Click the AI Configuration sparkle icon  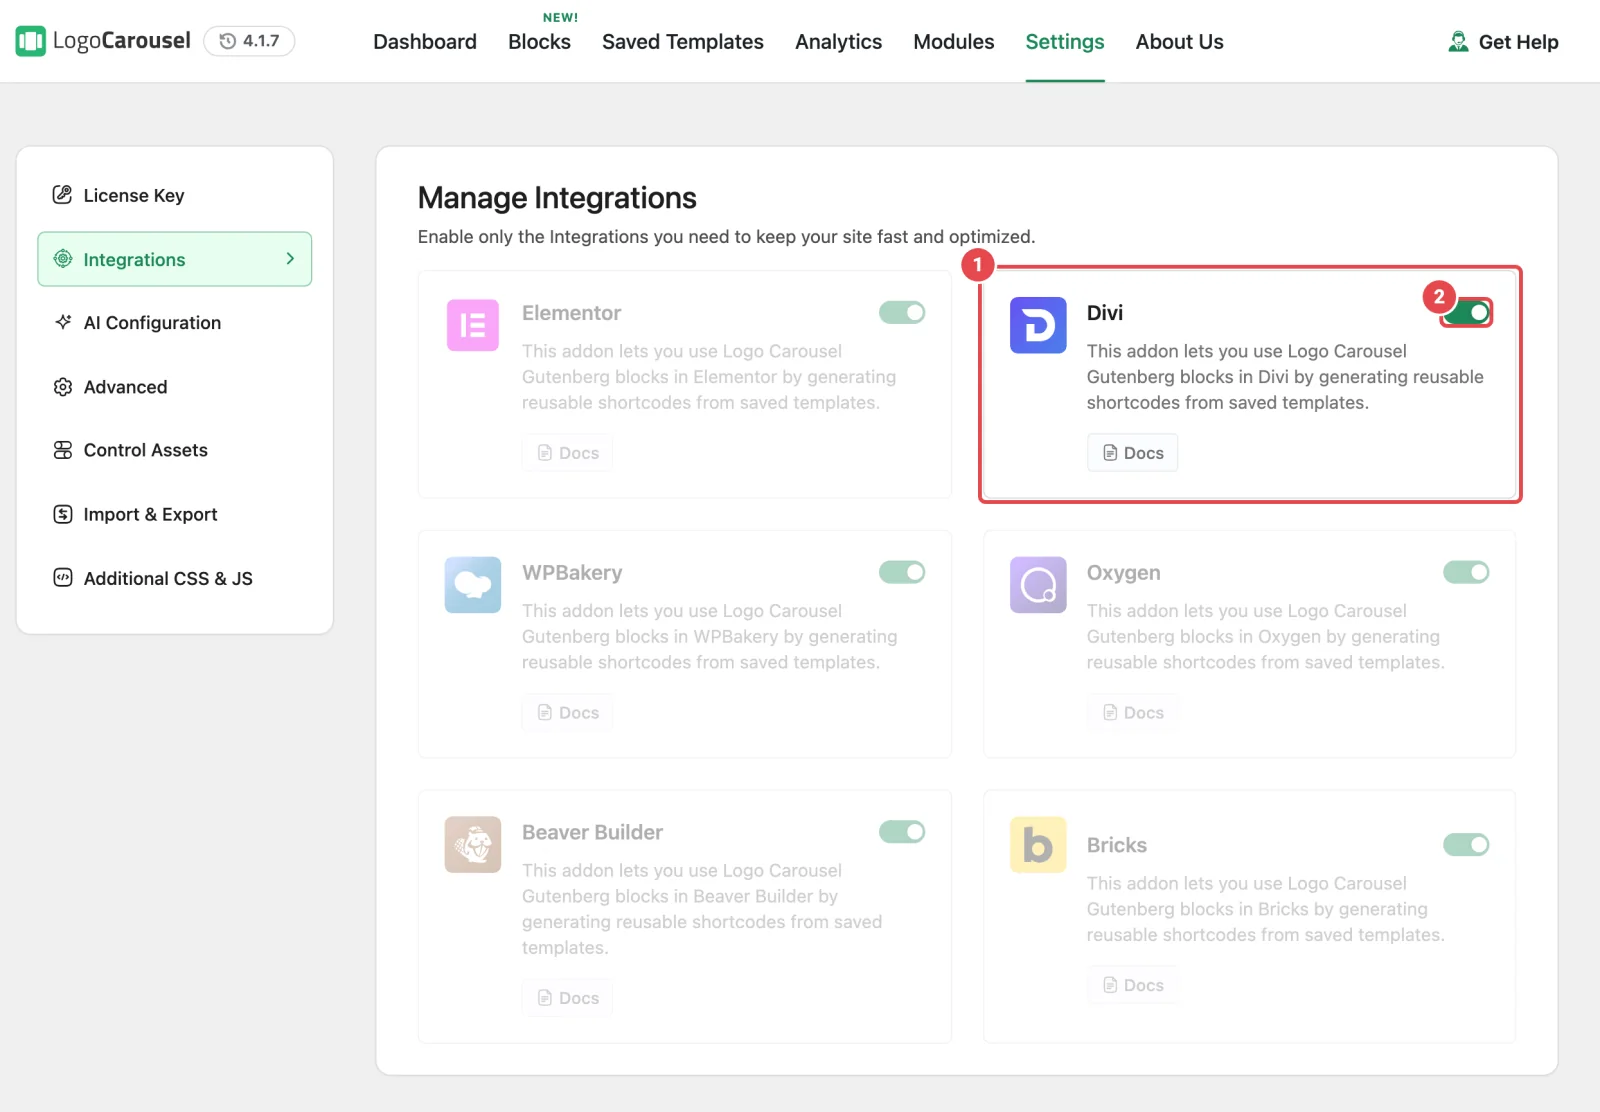pyautogui.click(x=62, y=322)
